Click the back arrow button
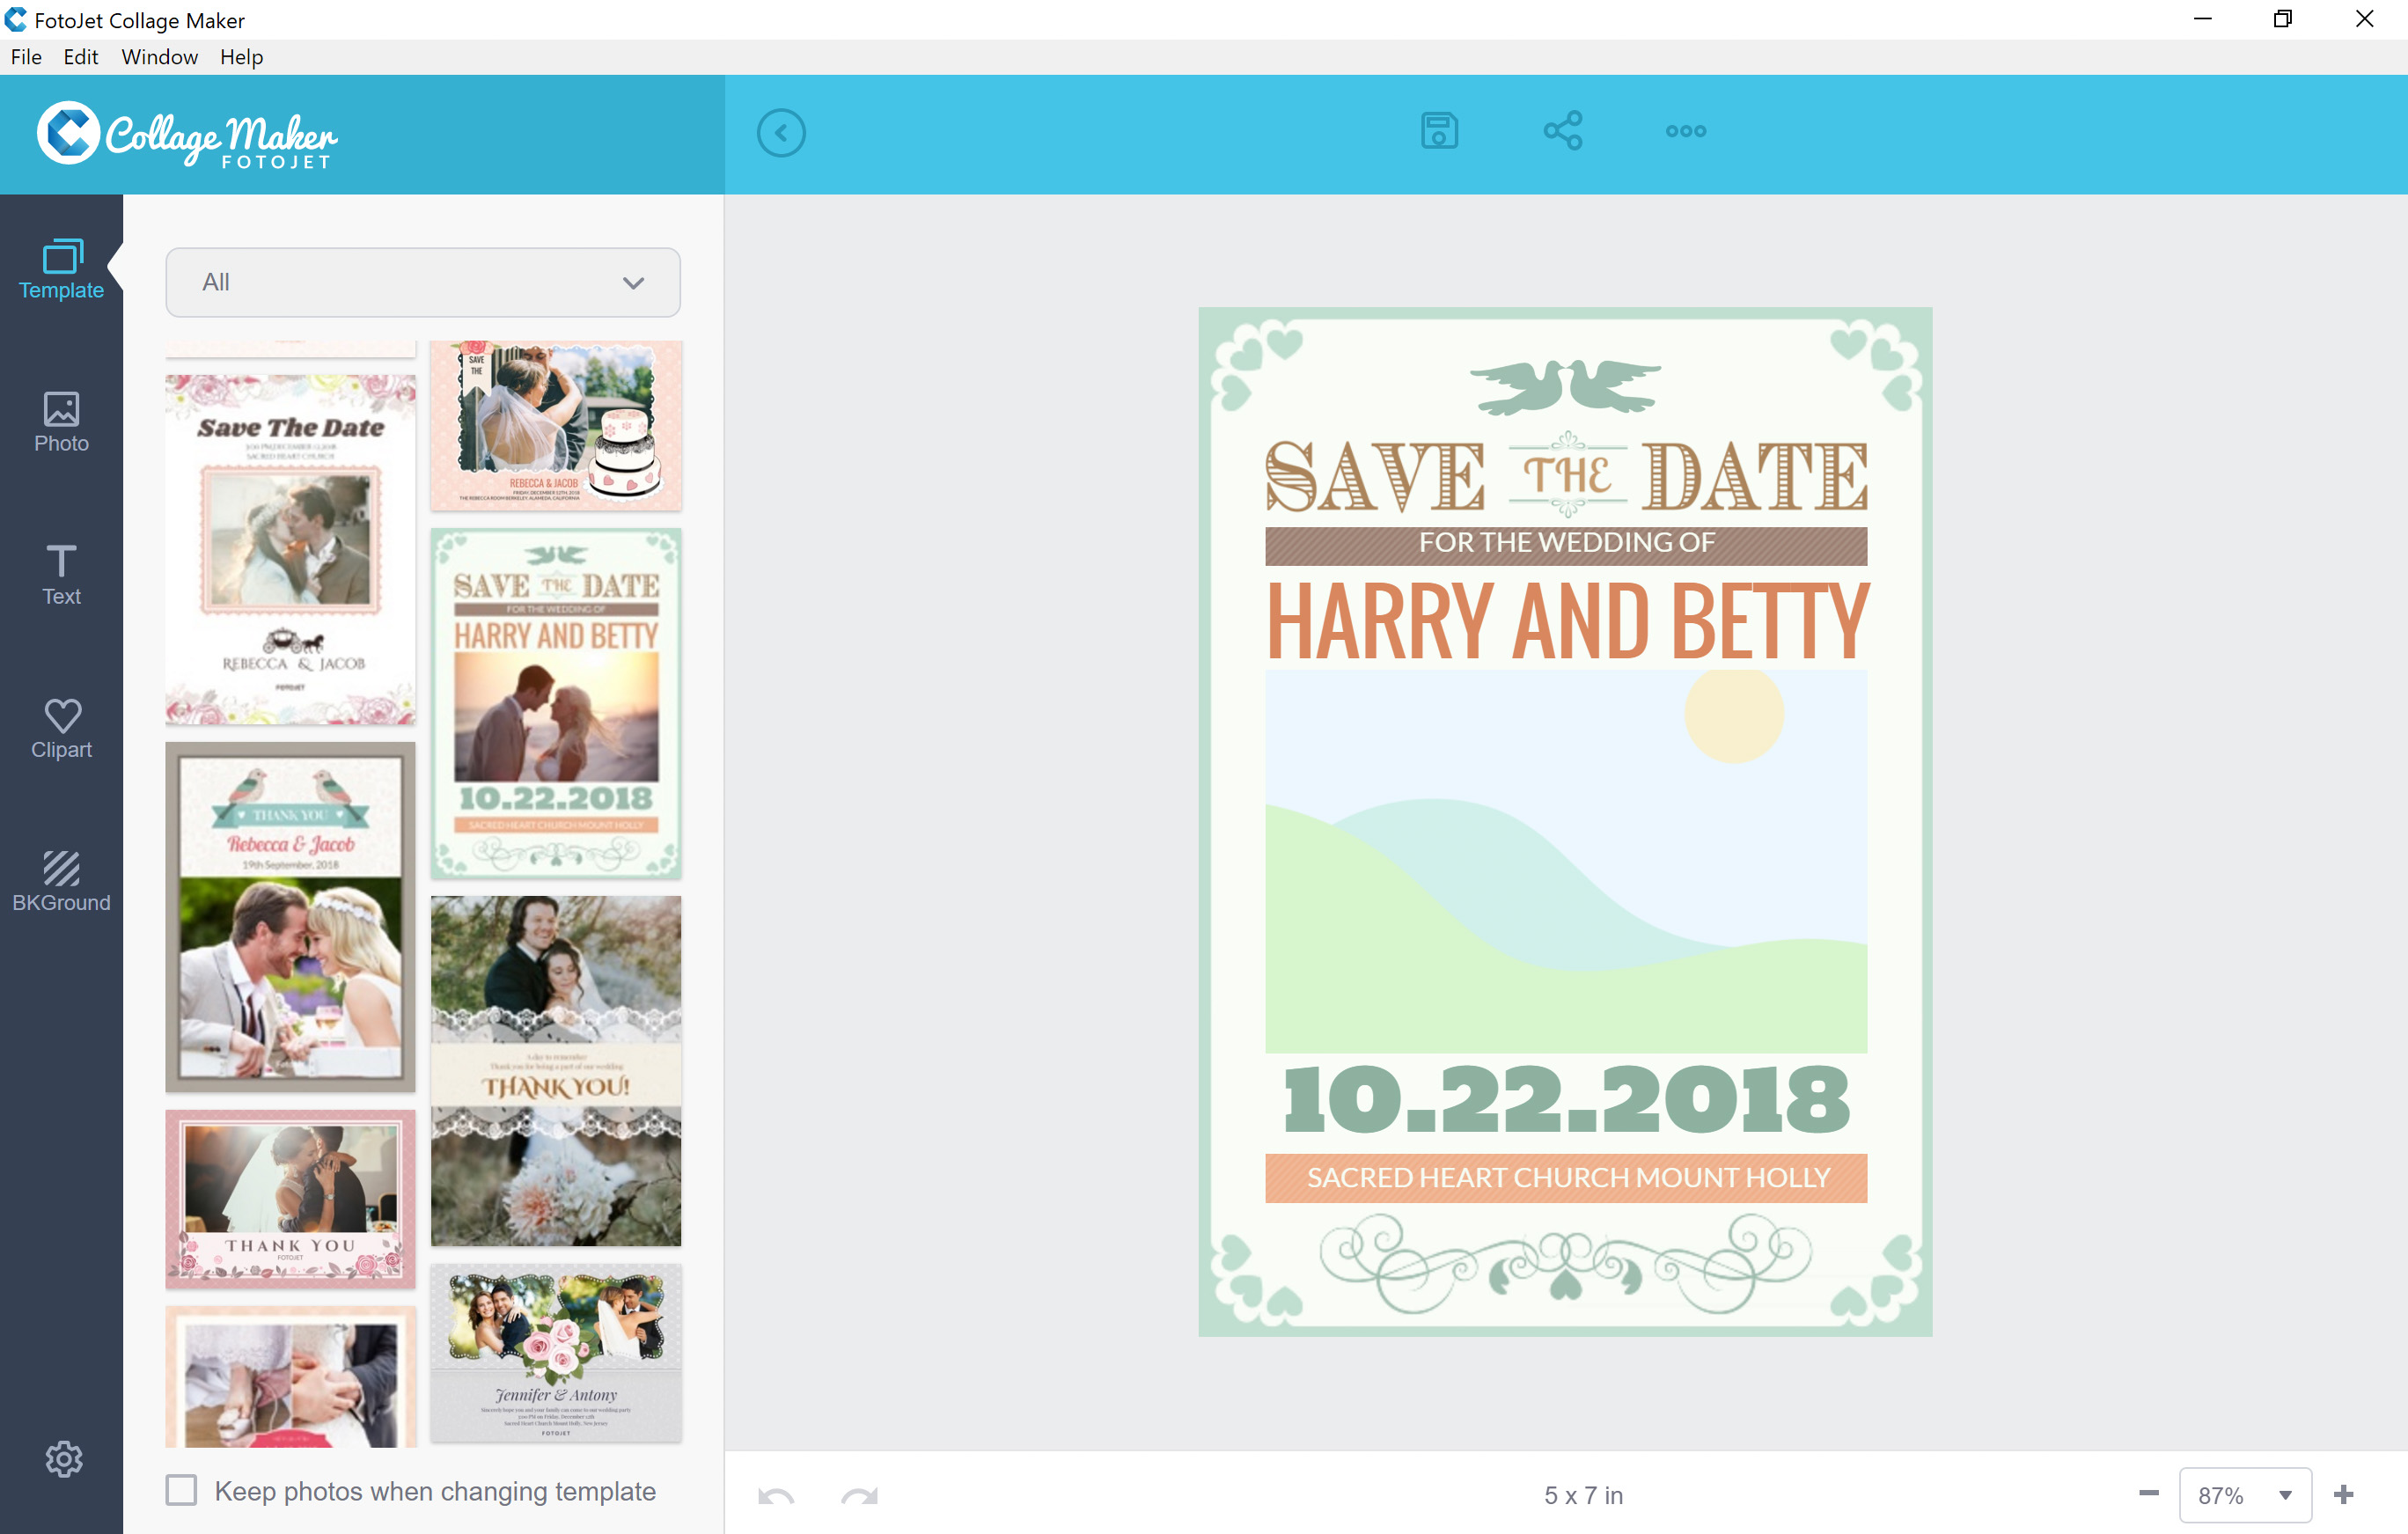Viewport: 2408px width, 1534px height. click(x=781, y=133)
